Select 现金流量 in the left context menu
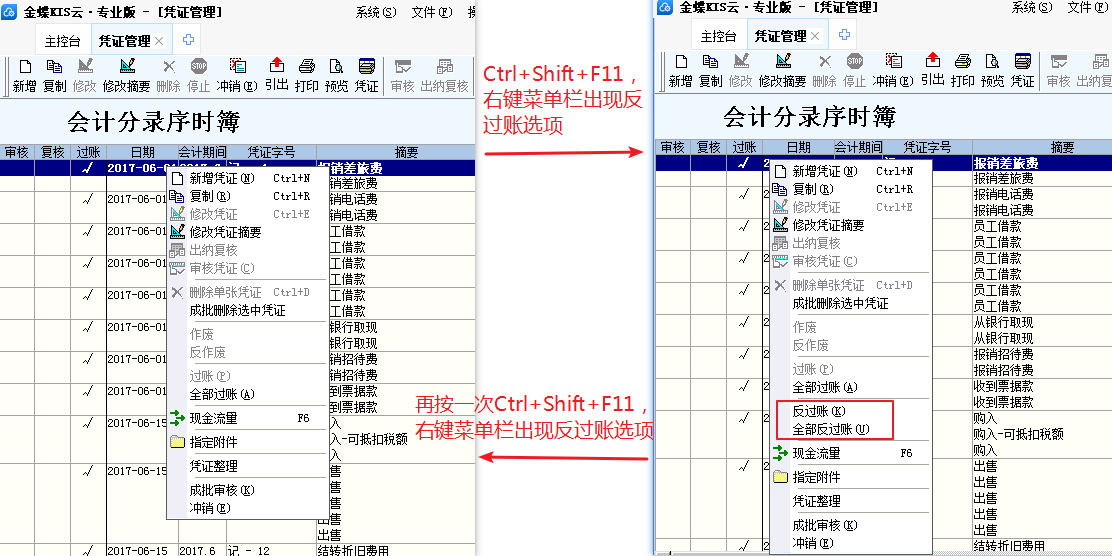This screenshot has height=556, width=1112. point(213,418)
